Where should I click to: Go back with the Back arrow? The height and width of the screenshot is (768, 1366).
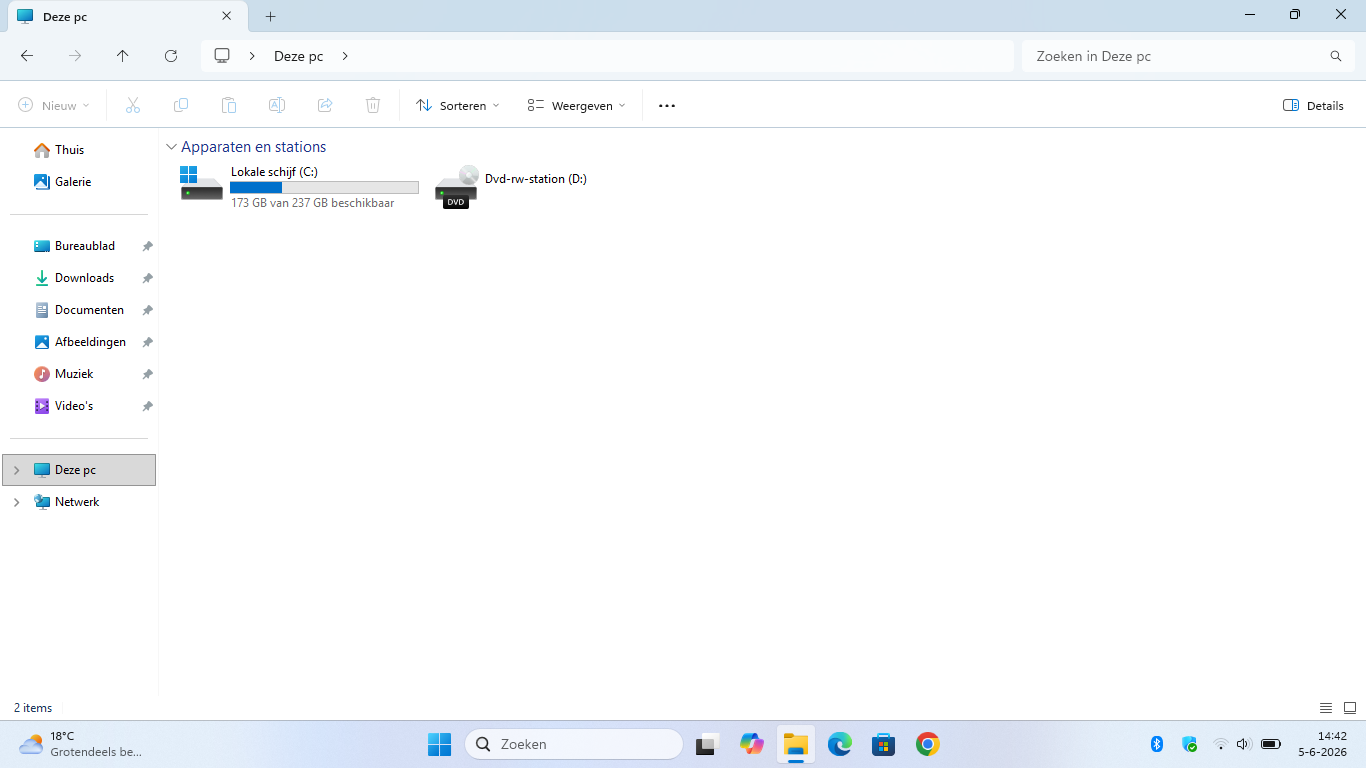point(27,56)
